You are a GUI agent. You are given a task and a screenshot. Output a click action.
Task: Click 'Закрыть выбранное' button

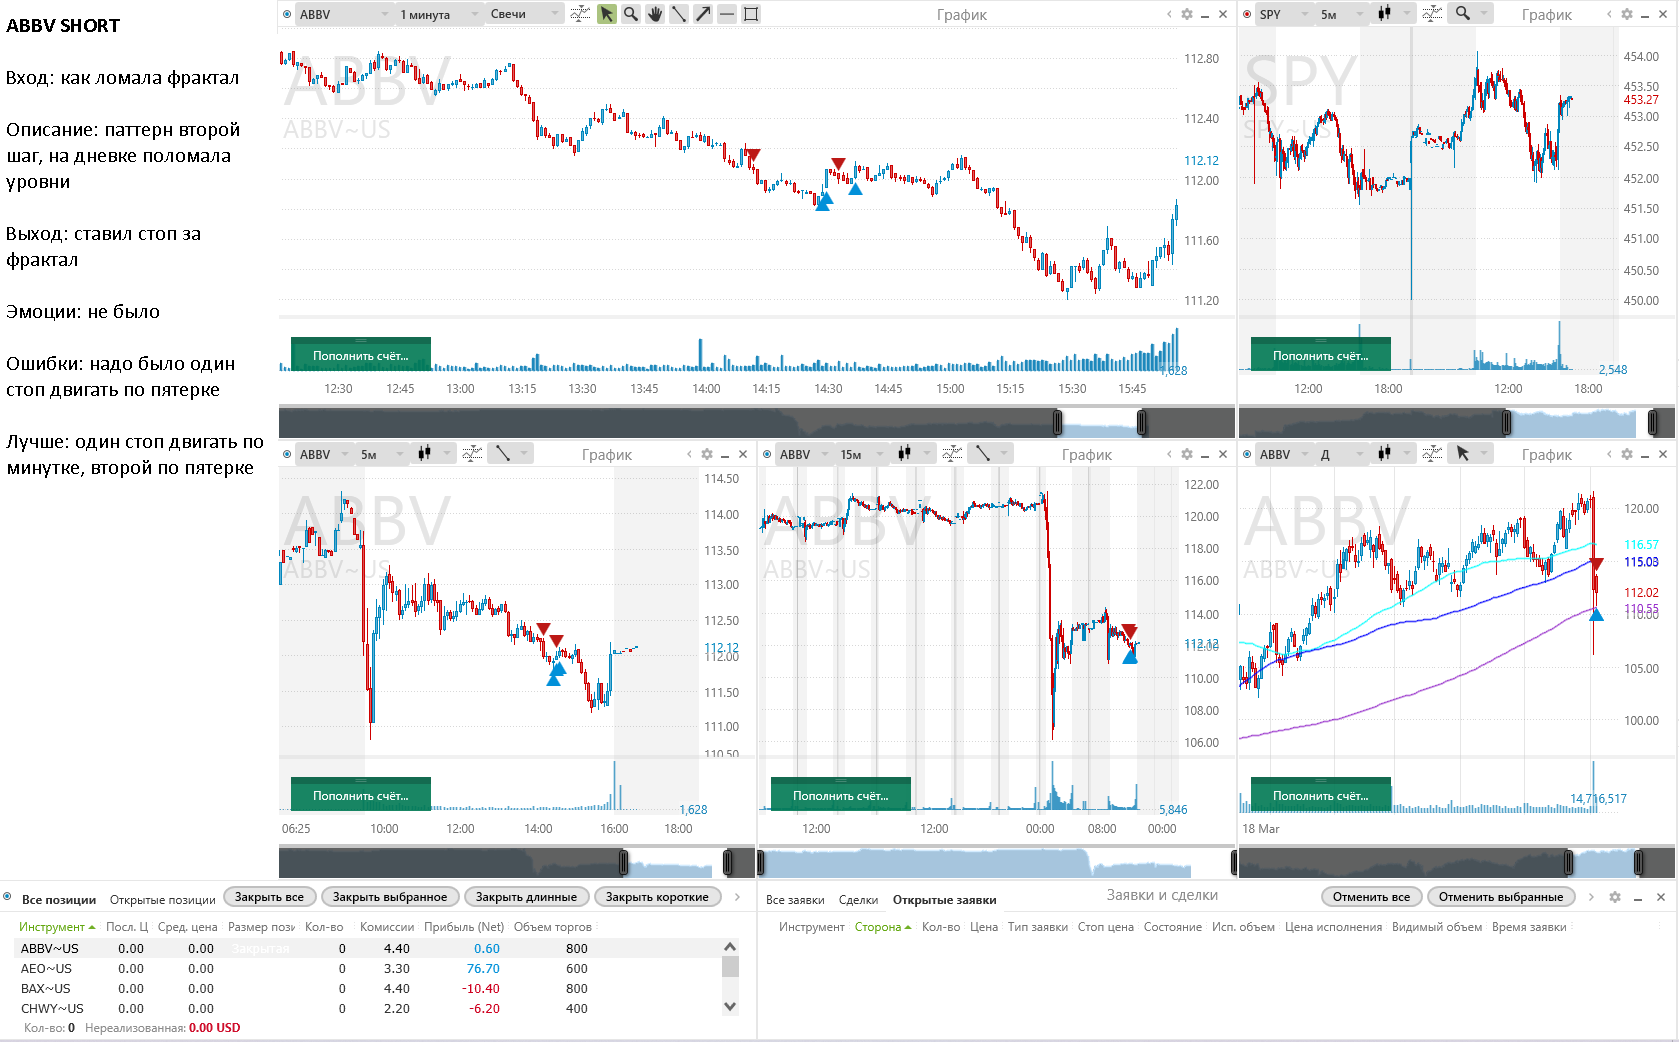[x=390, y=897]
